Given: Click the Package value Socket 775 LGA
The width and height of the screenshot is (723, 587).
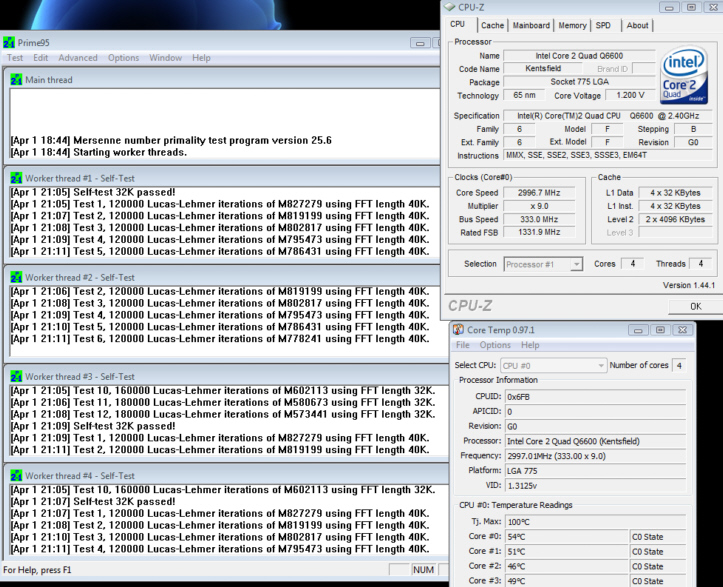Looking at the screenshot, I should pos(579,82).
